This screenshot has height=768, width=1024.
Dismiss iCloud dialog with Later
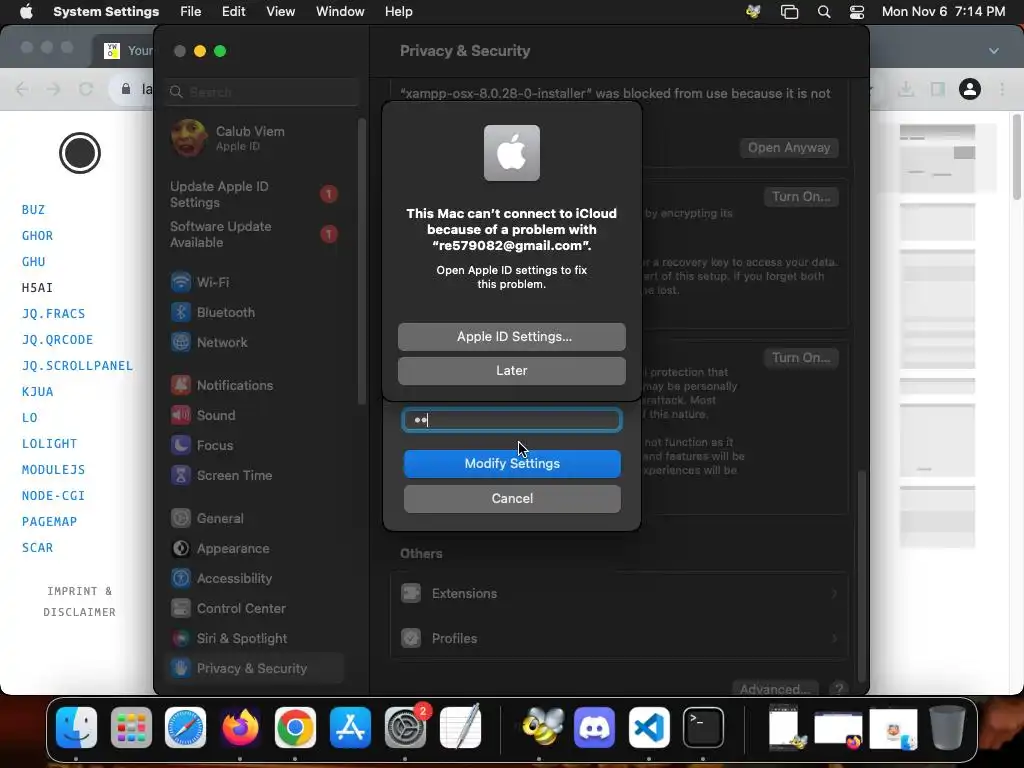click(x=511, y=370)
